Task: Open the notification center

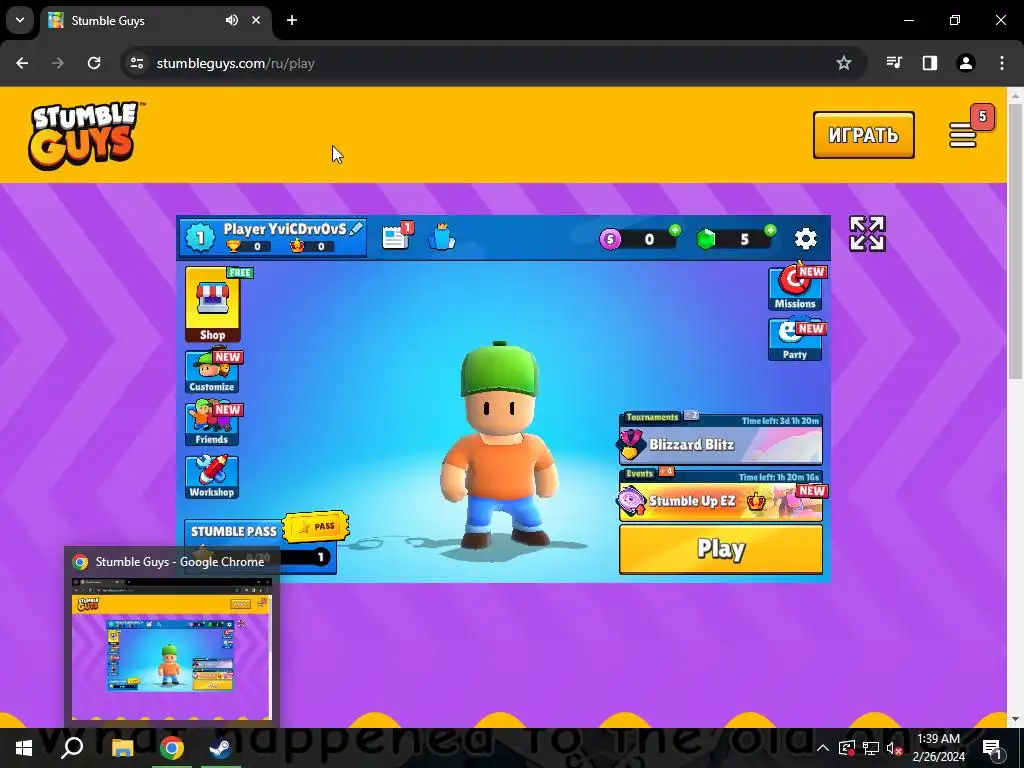Action: [x=991, y=748]
